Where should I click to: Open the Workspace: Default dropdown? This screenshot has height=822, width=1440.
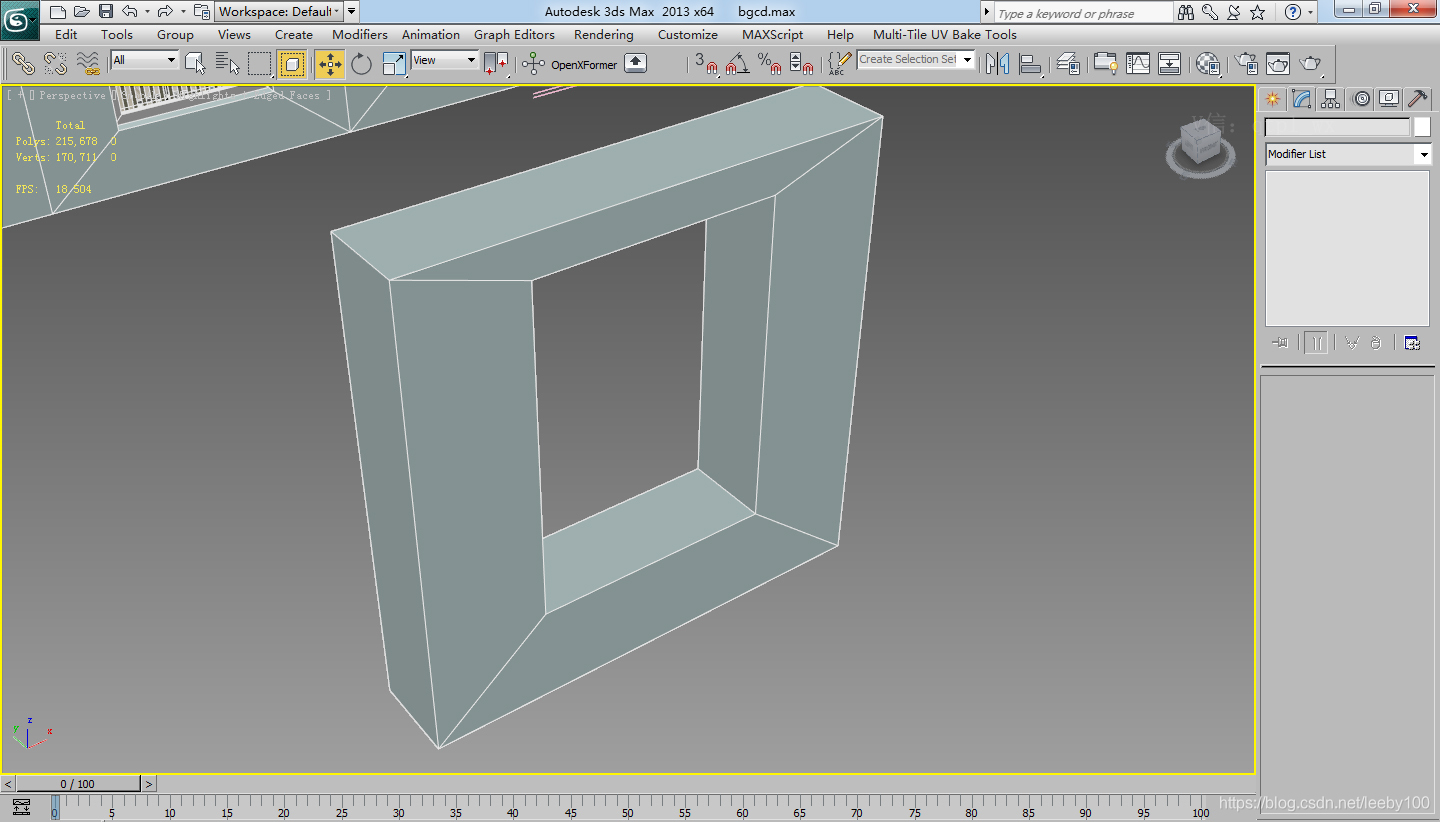[279, 12]
